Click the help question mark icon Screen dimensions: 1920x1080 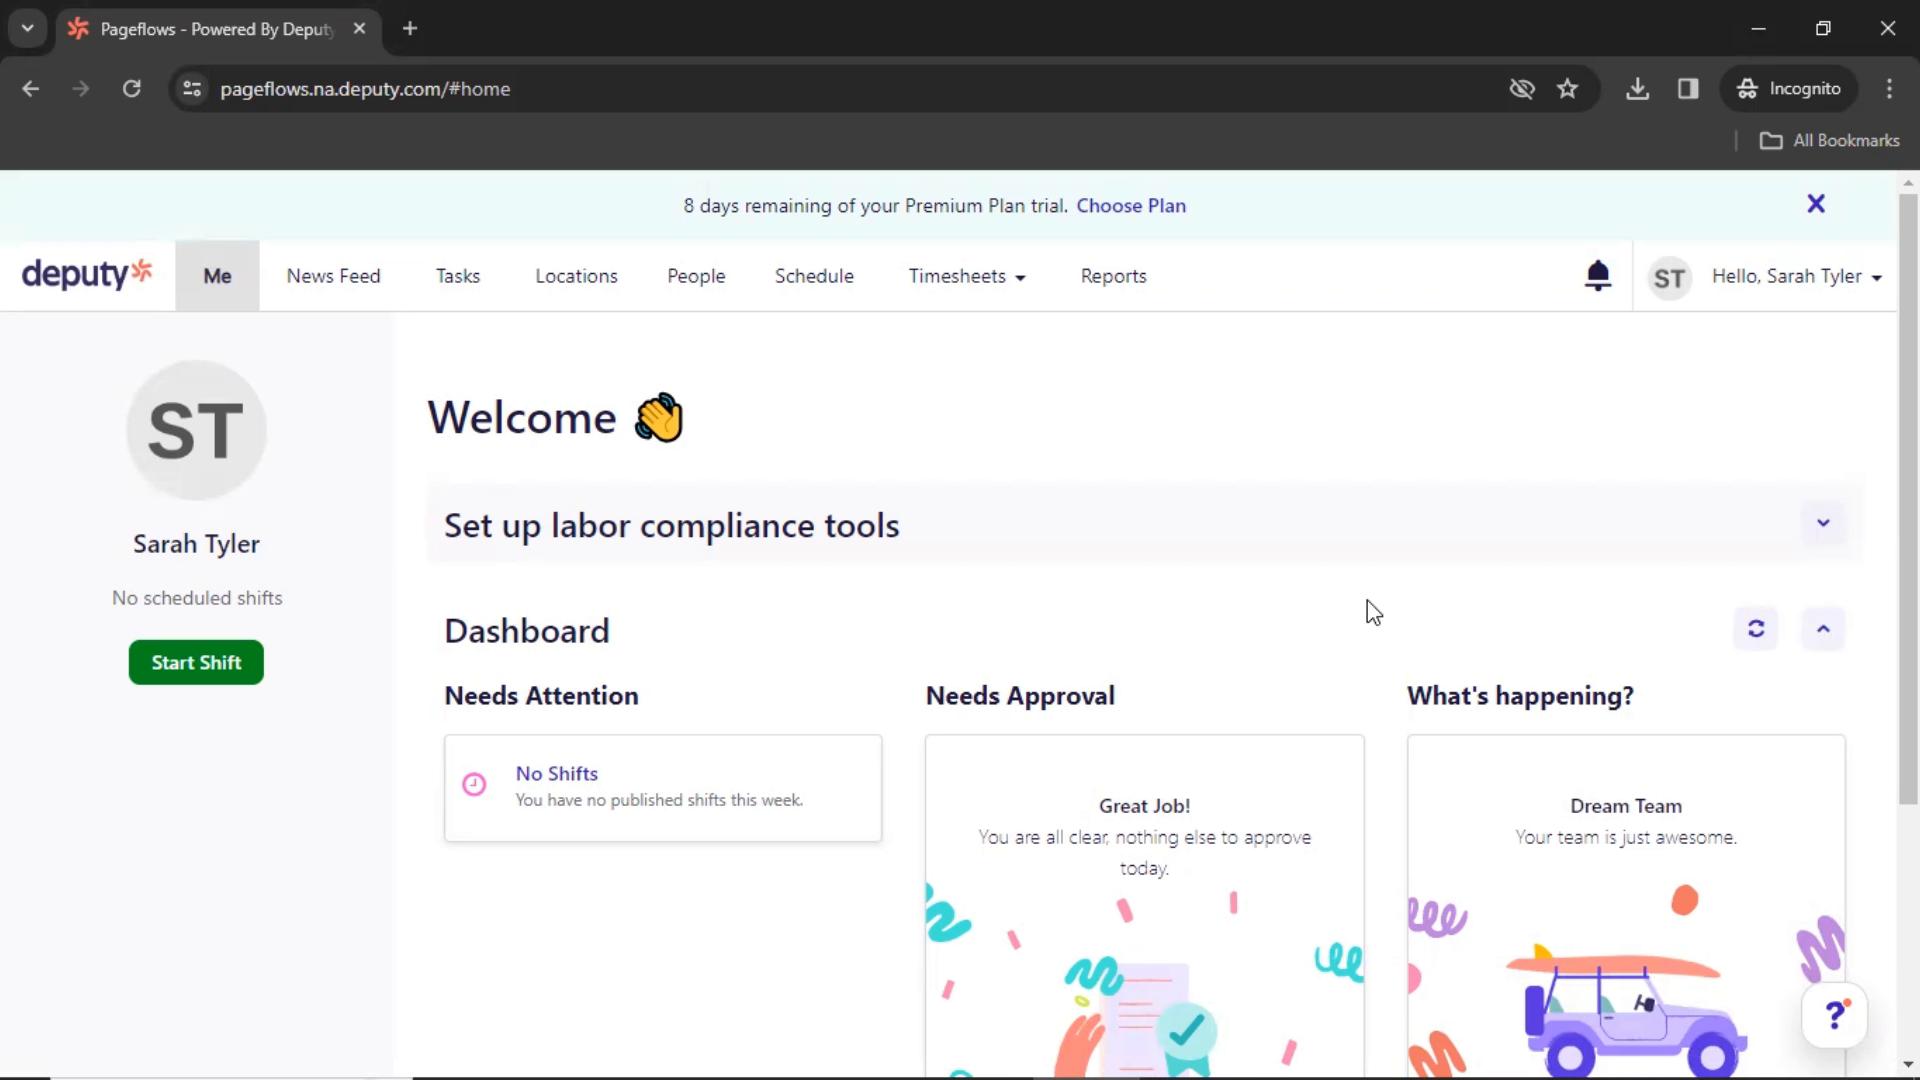coord(1836,1014)
